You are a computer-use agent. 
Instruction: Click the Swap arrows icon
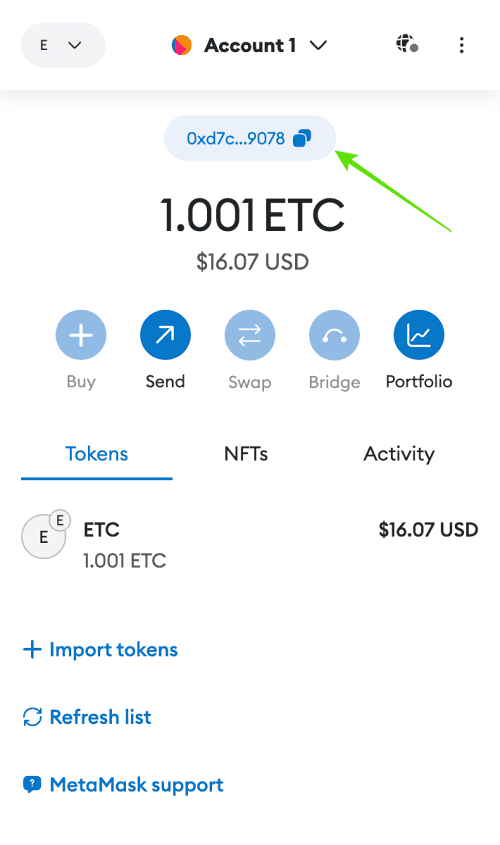[x=250, y=335]
